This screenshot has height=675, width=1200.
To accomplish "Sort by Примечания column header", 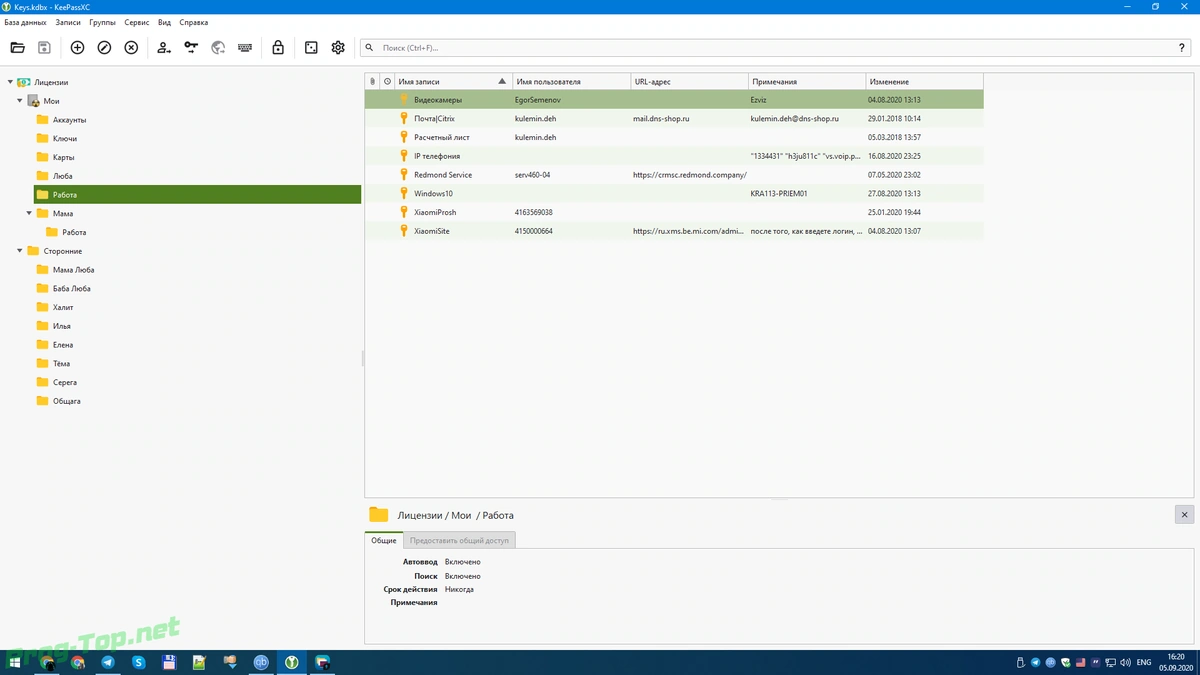I will tap(806, 81).
